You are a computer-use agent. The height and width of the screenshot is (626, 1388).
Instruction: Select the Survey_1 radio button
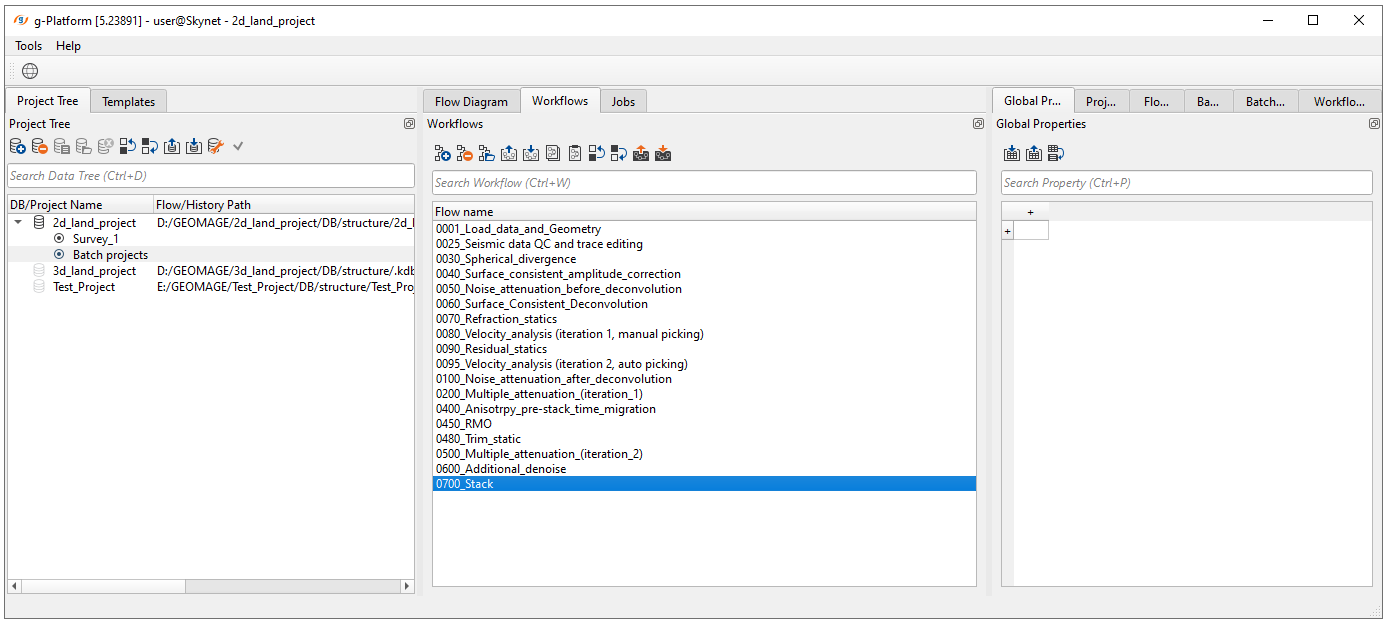pos(59,239)
